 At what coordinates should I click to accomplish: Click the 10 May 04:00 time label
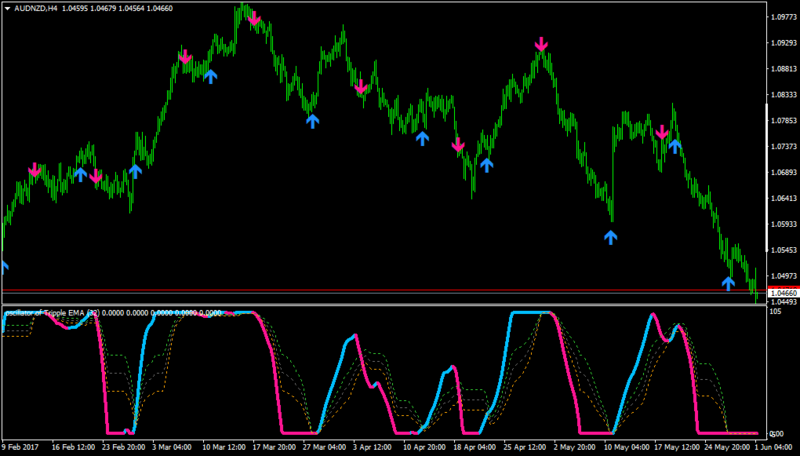pyautogui.click(x=626, y=447)
